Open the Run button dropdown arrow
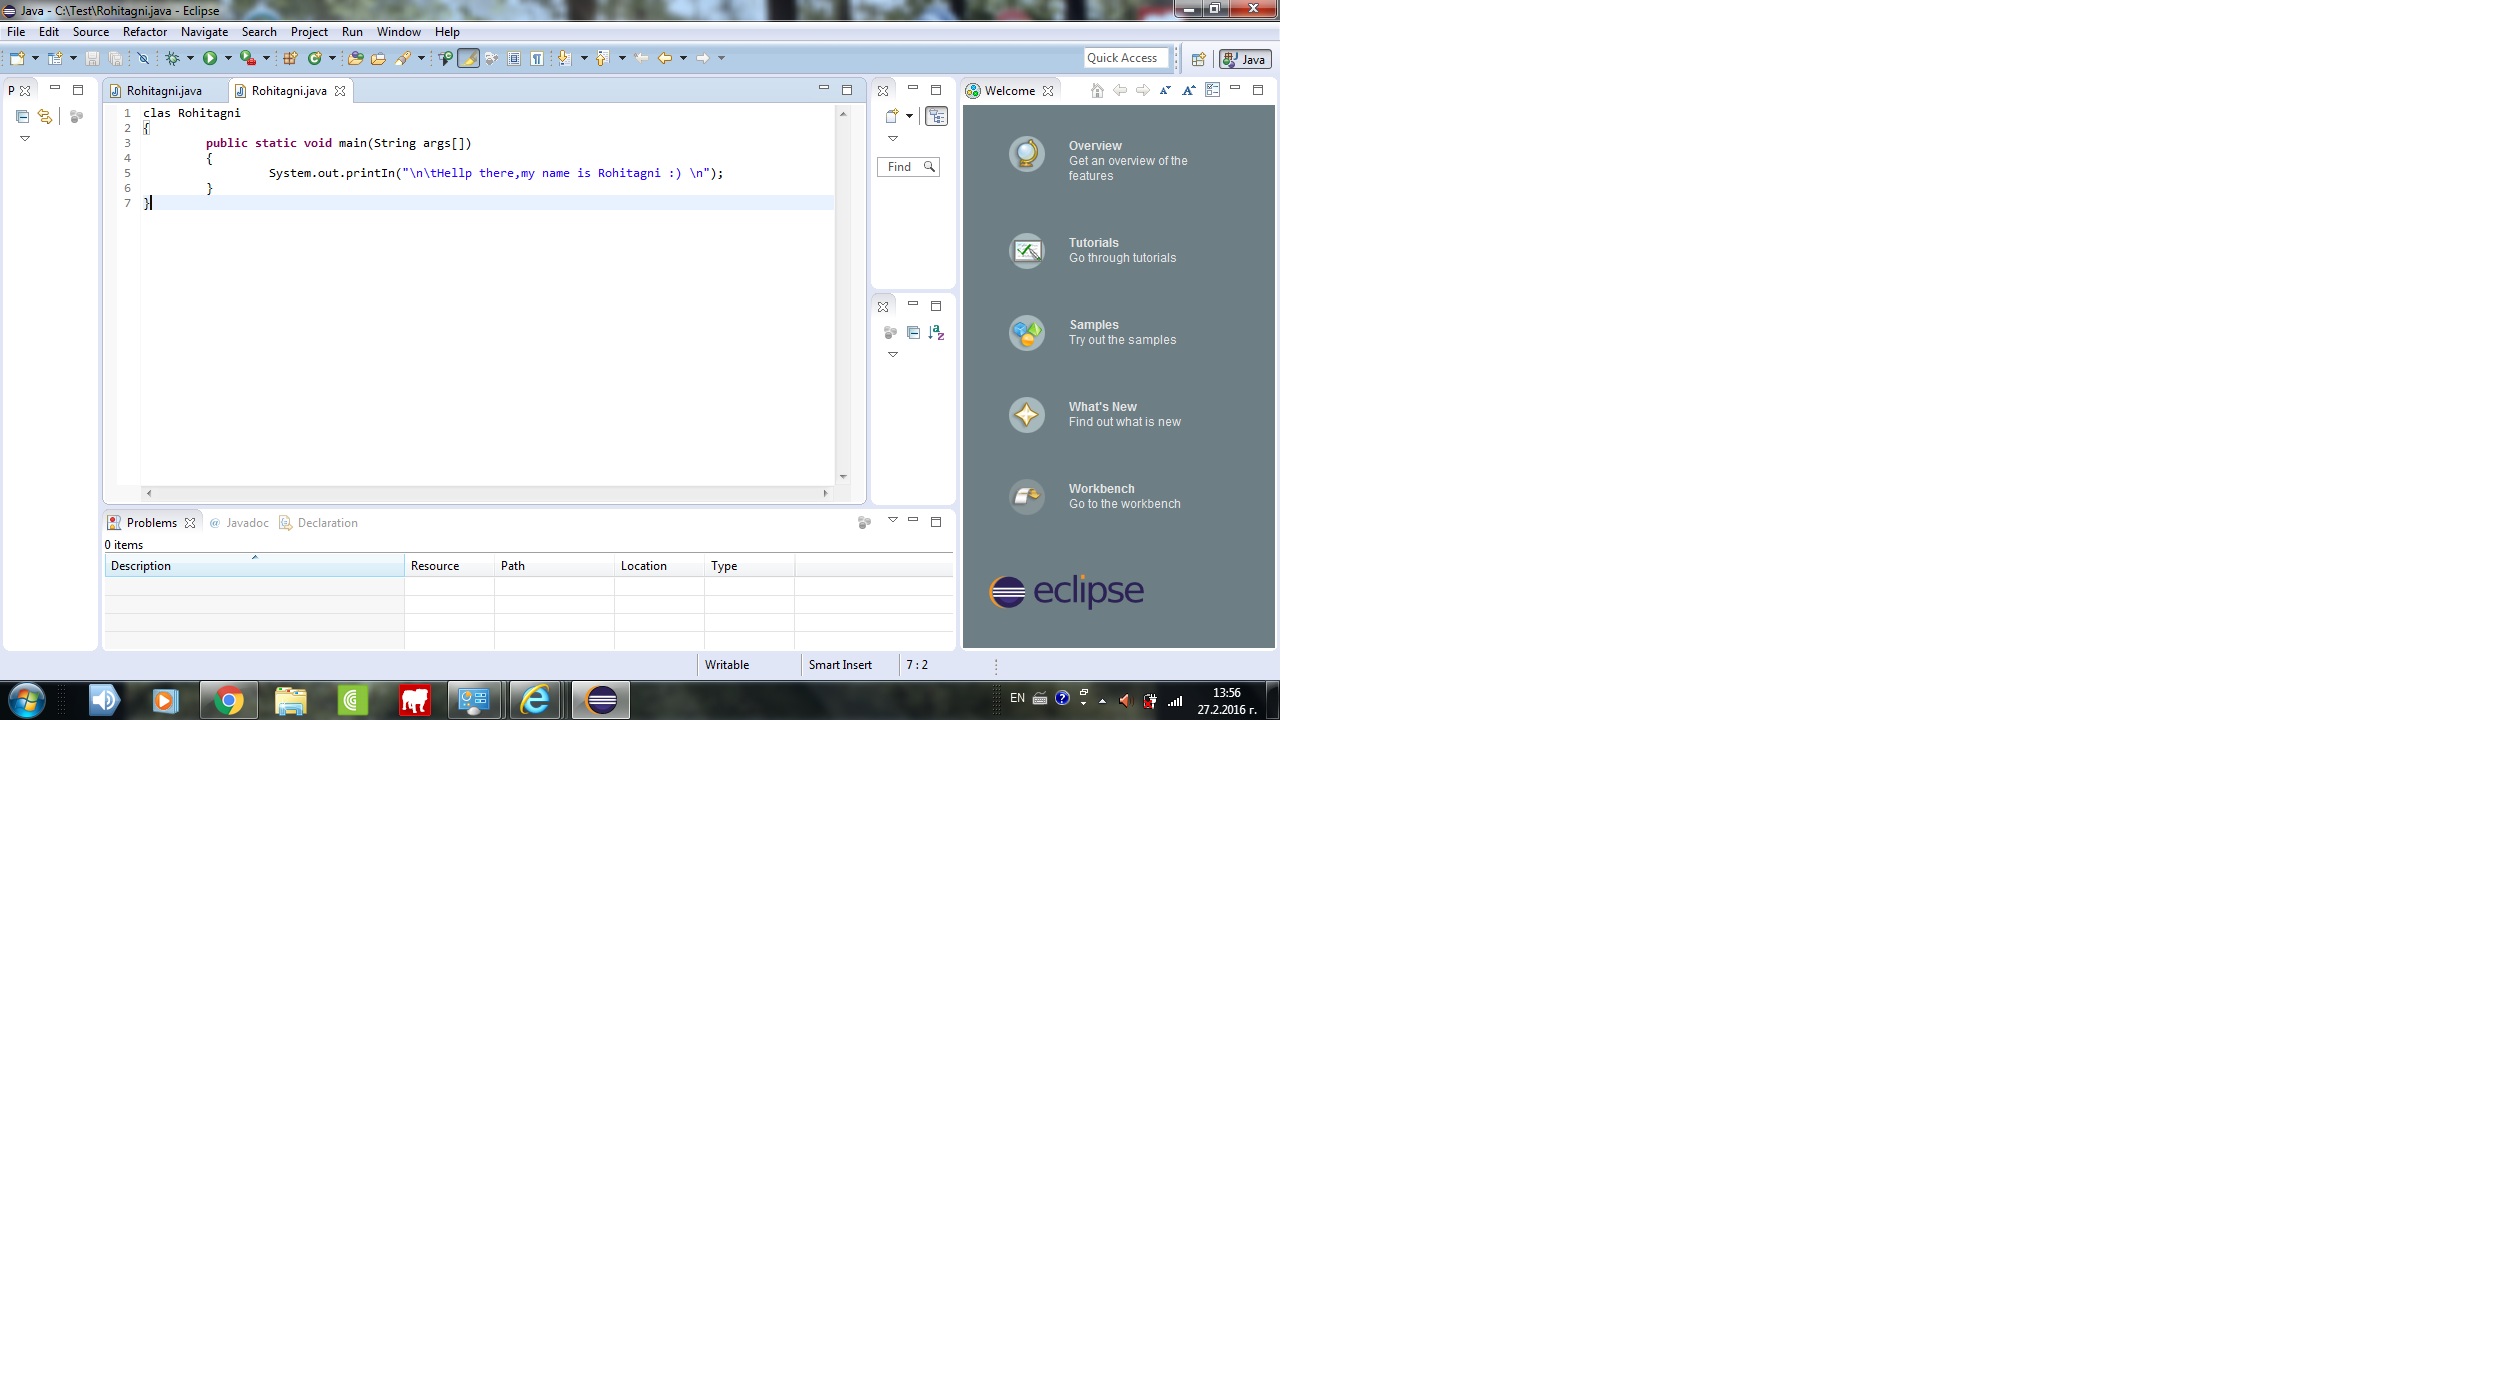This screenshot has width=2500, height=1397. [228, 59]
